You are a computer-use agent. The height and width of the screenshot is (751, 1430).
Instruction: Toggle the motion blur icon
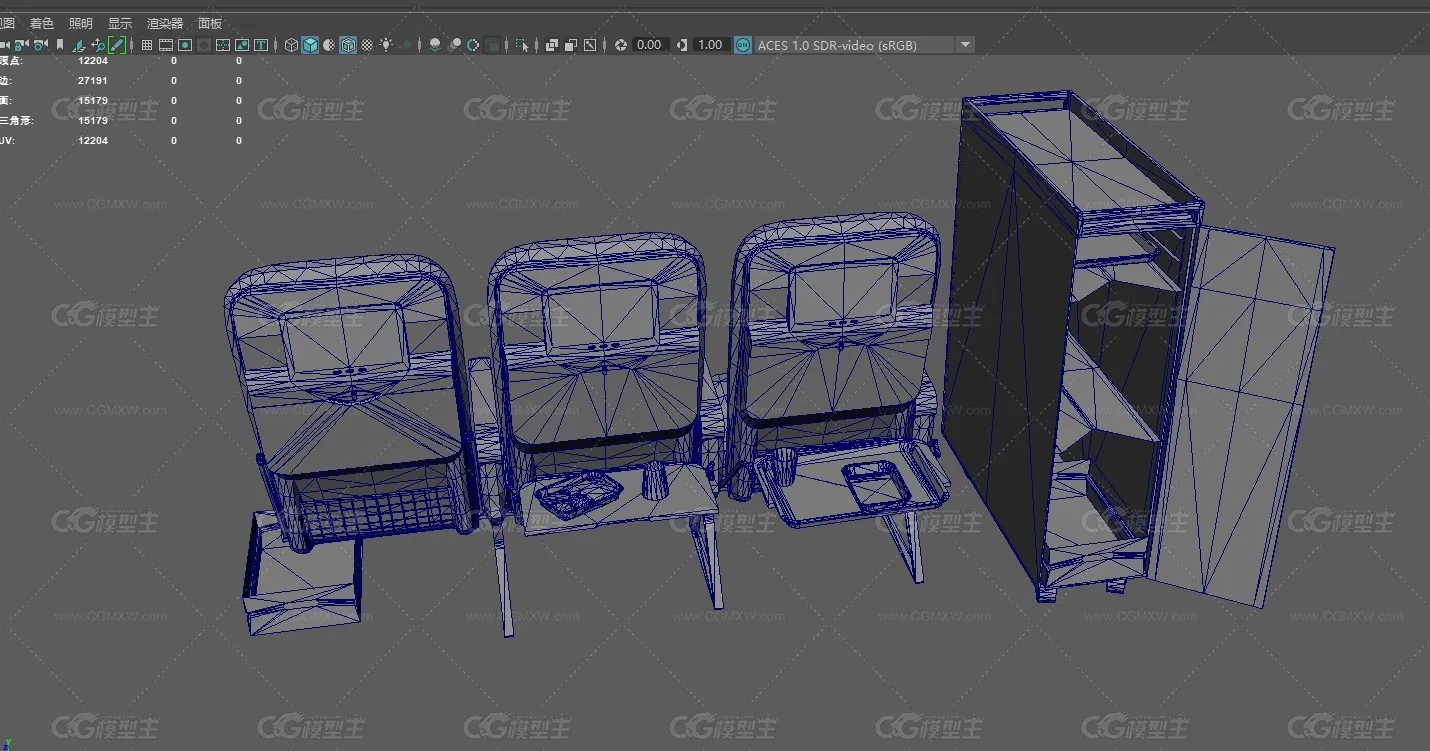coord(455,45)
